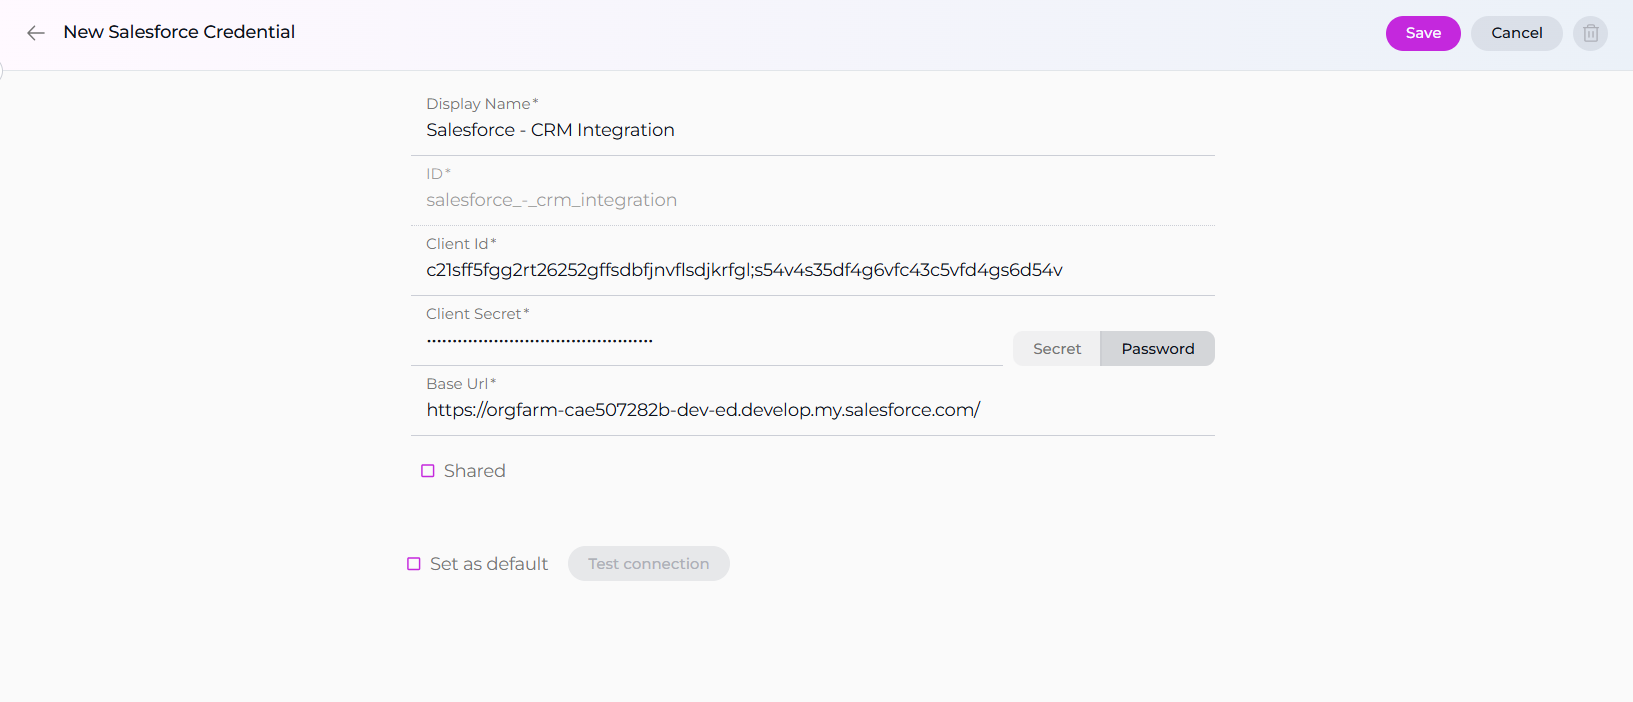
Task: Select the Password mode option
Action: tap(1157, 349)
